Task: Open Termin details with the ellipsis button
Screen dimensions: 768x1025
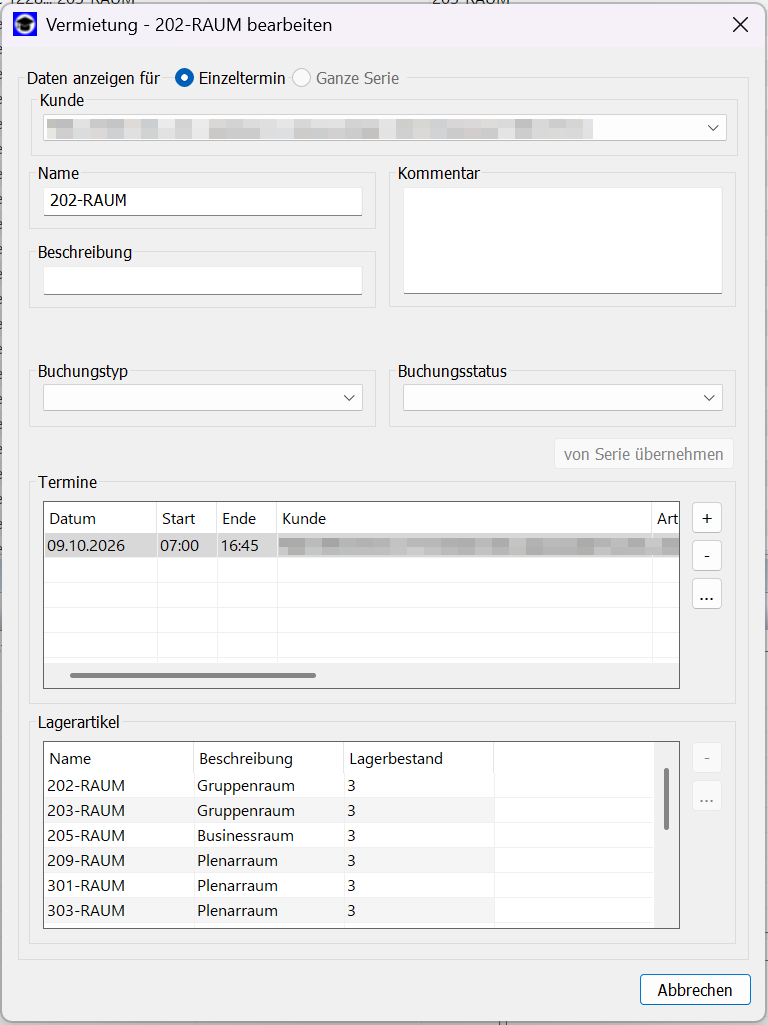Action: click(x=707, y=594)
